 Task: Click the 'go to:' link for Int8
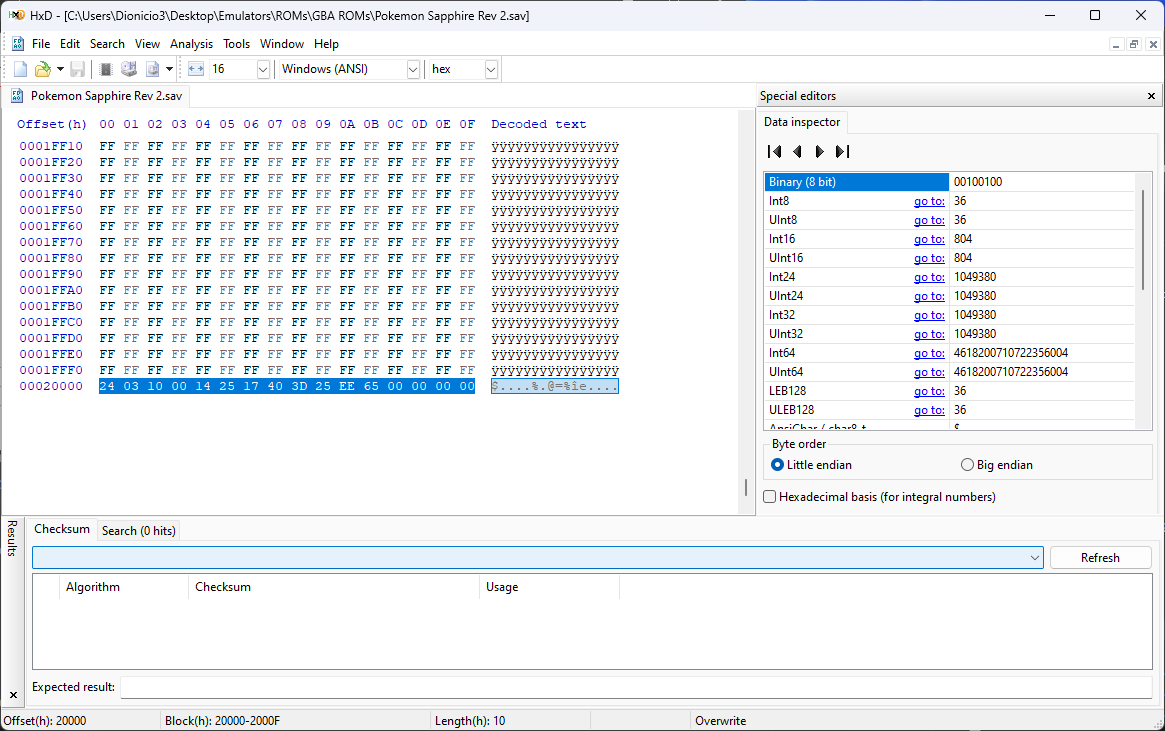[929, 201]
